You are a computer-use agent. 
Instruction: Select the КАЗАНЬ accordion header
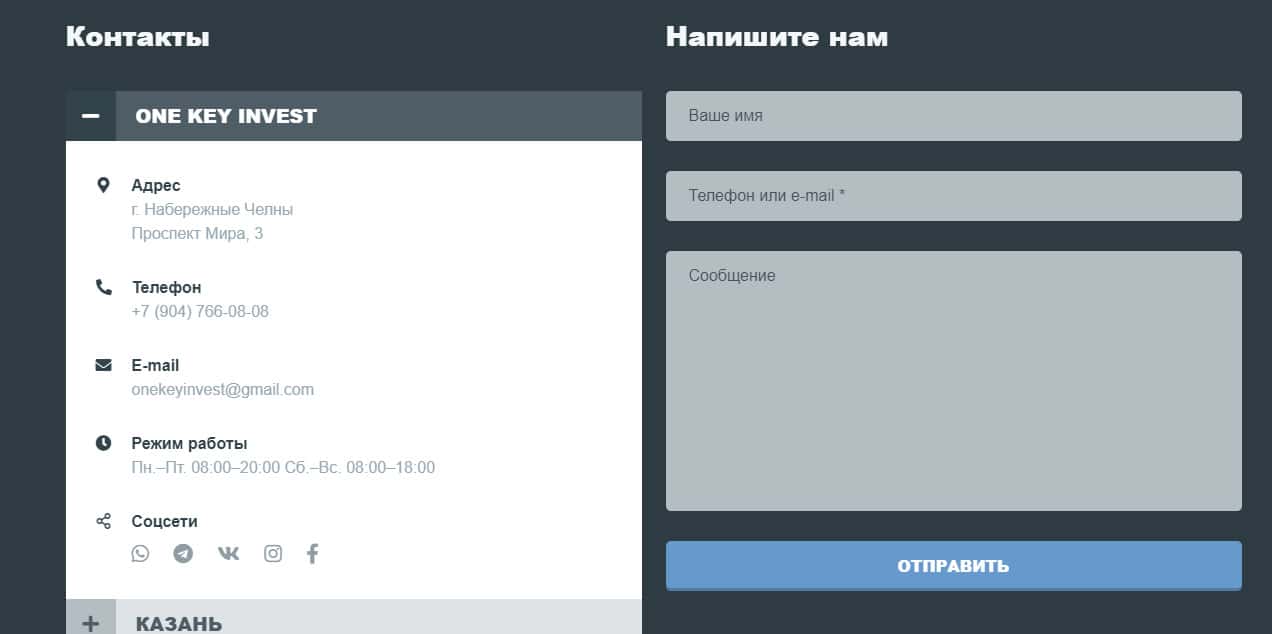pyautogui.click(x=354, y=617)
